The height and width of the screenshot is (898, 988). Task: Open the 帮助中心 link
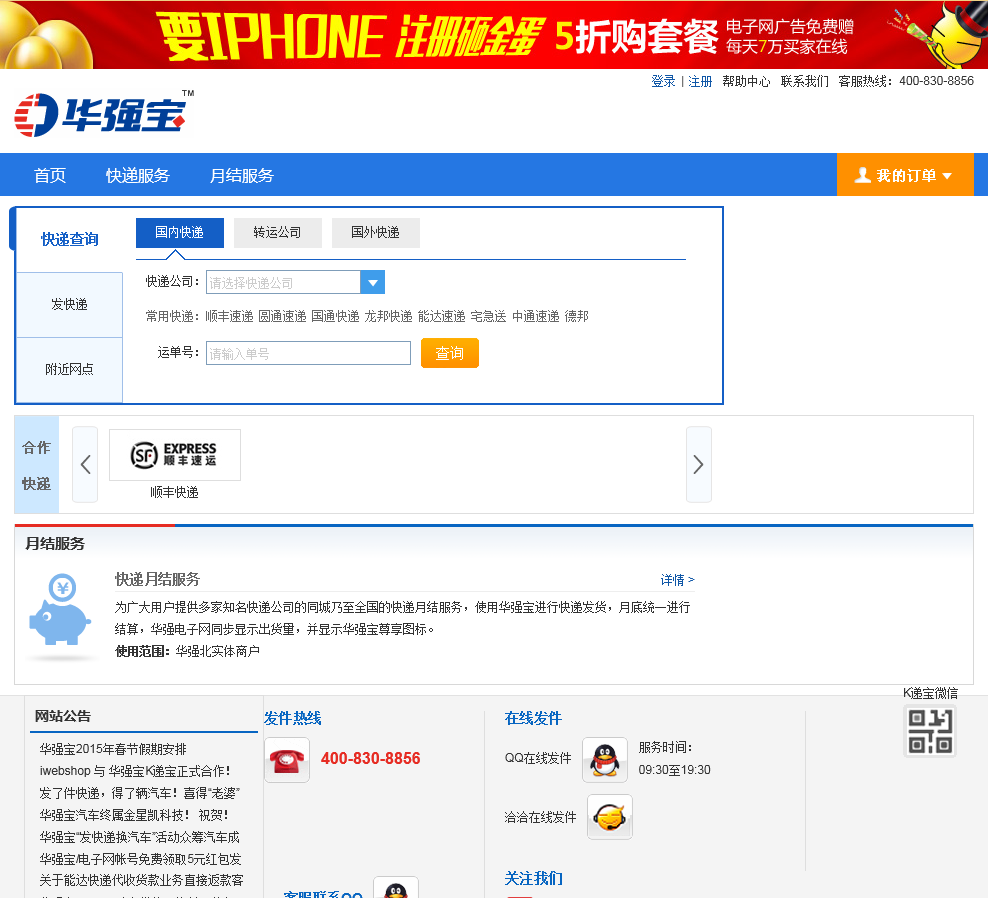[746, 81]
